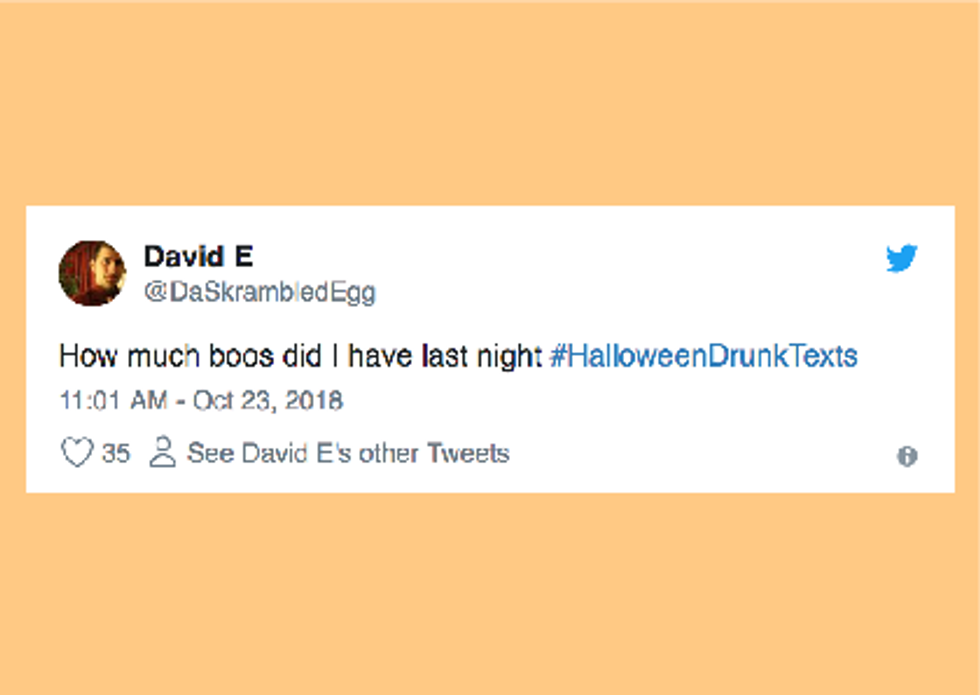The image size is (980, 695).
Task: Click the person silhouette icon
Action: pyautogui.click(x=161, y=453)
